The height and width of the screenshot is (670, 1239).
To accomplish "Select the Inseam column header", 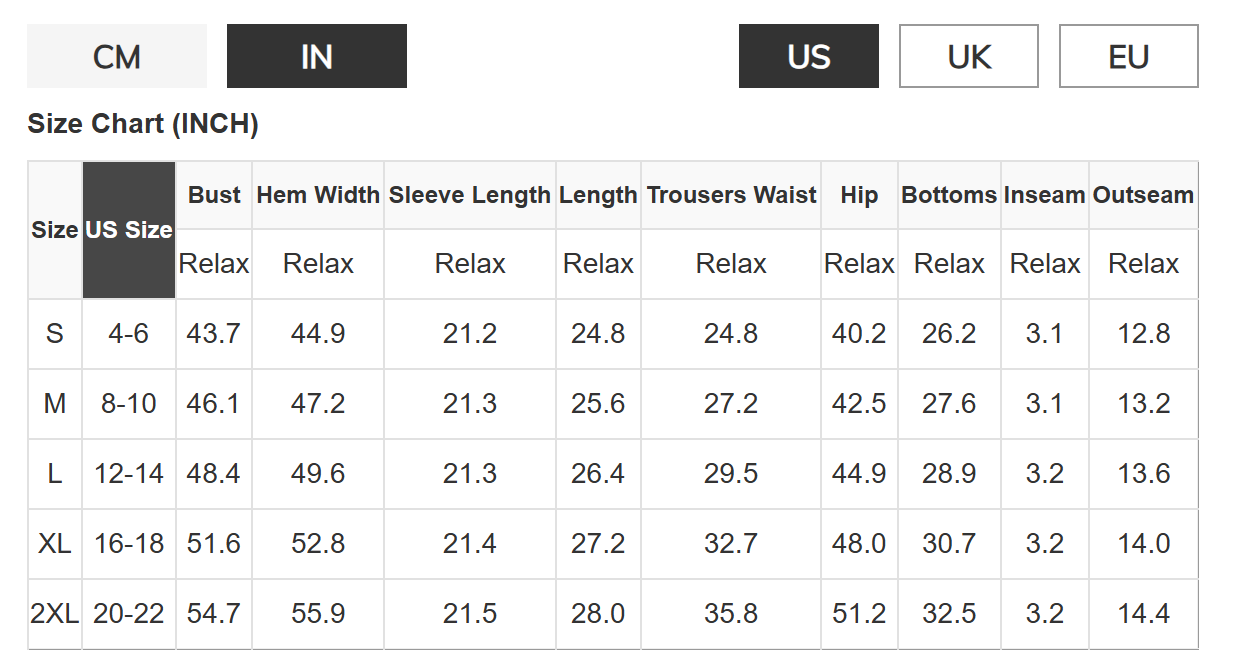I will tap(1044, 195).
